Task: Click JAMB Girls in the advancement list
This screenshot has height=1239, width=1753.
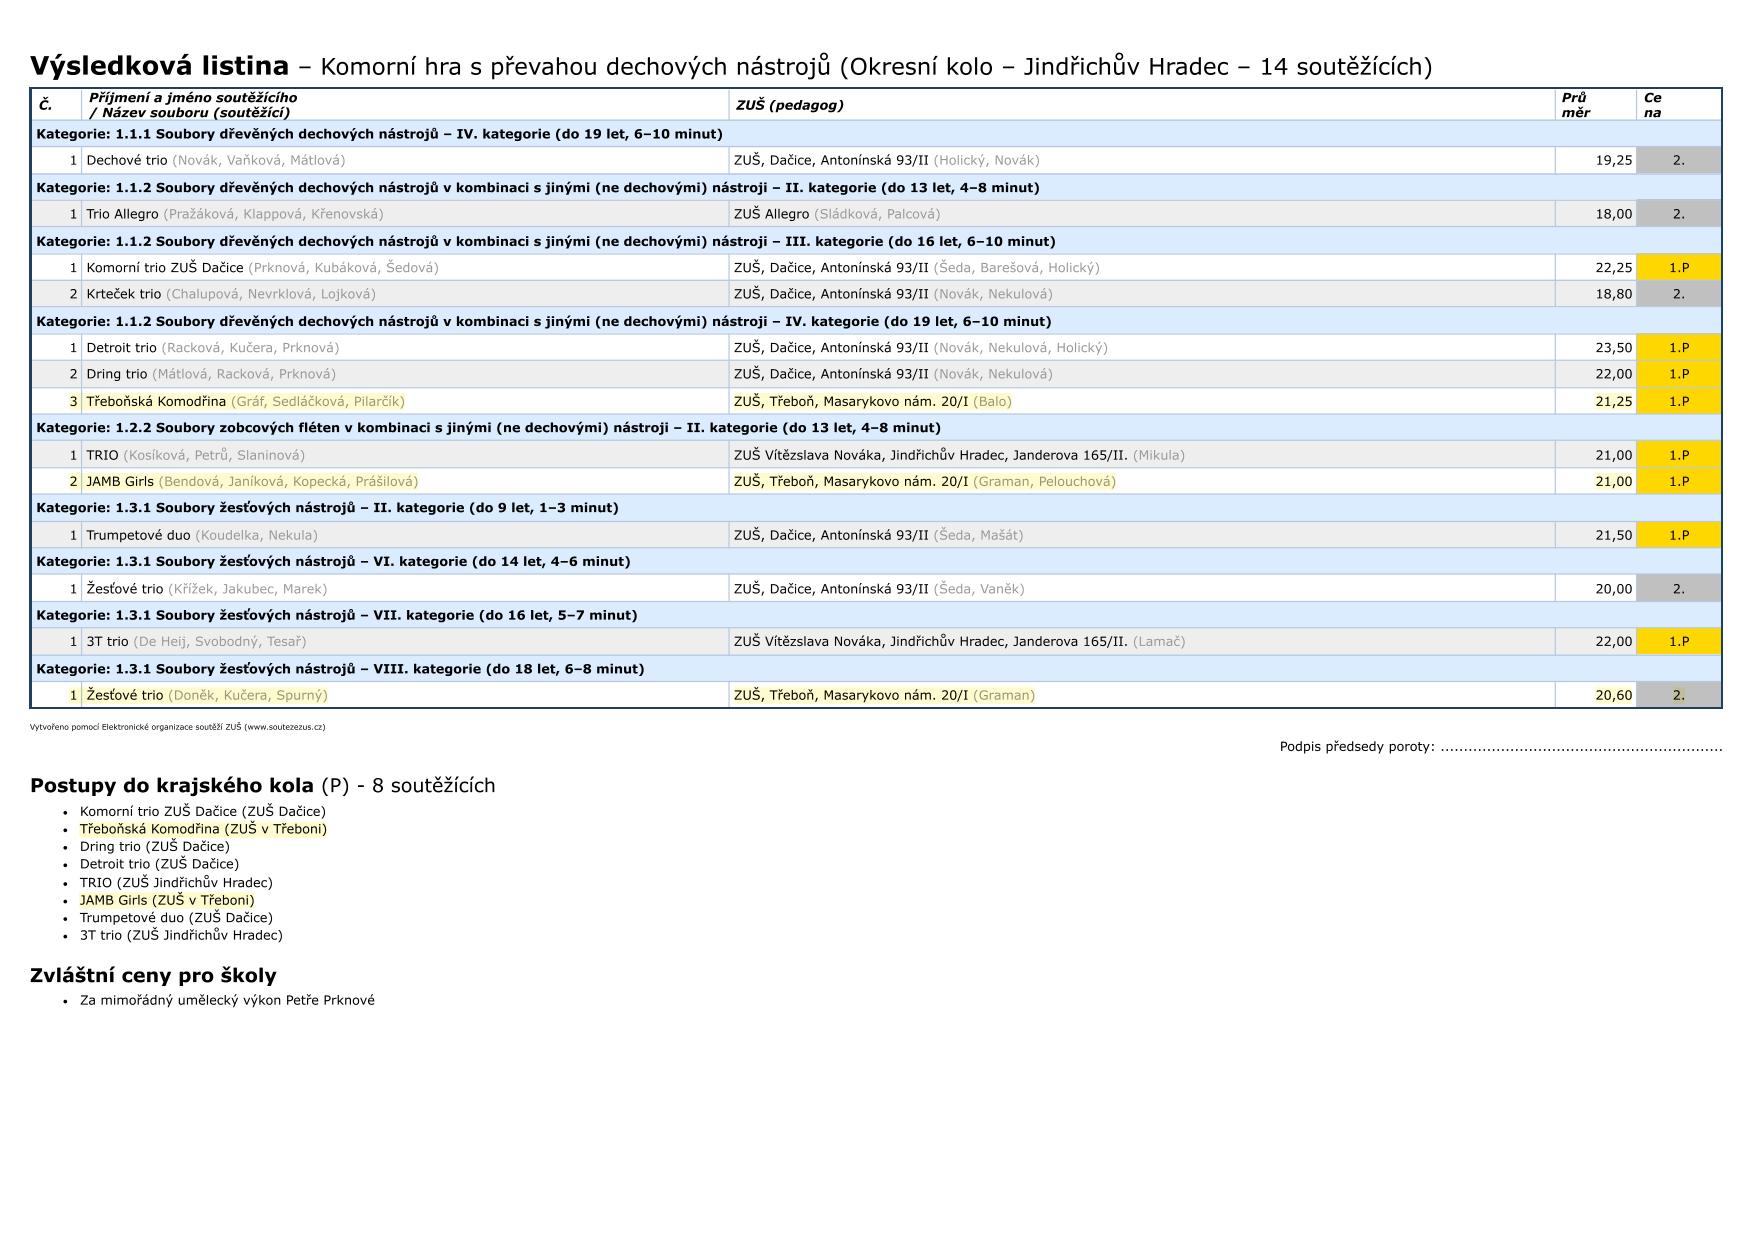Action: (167, 900)
